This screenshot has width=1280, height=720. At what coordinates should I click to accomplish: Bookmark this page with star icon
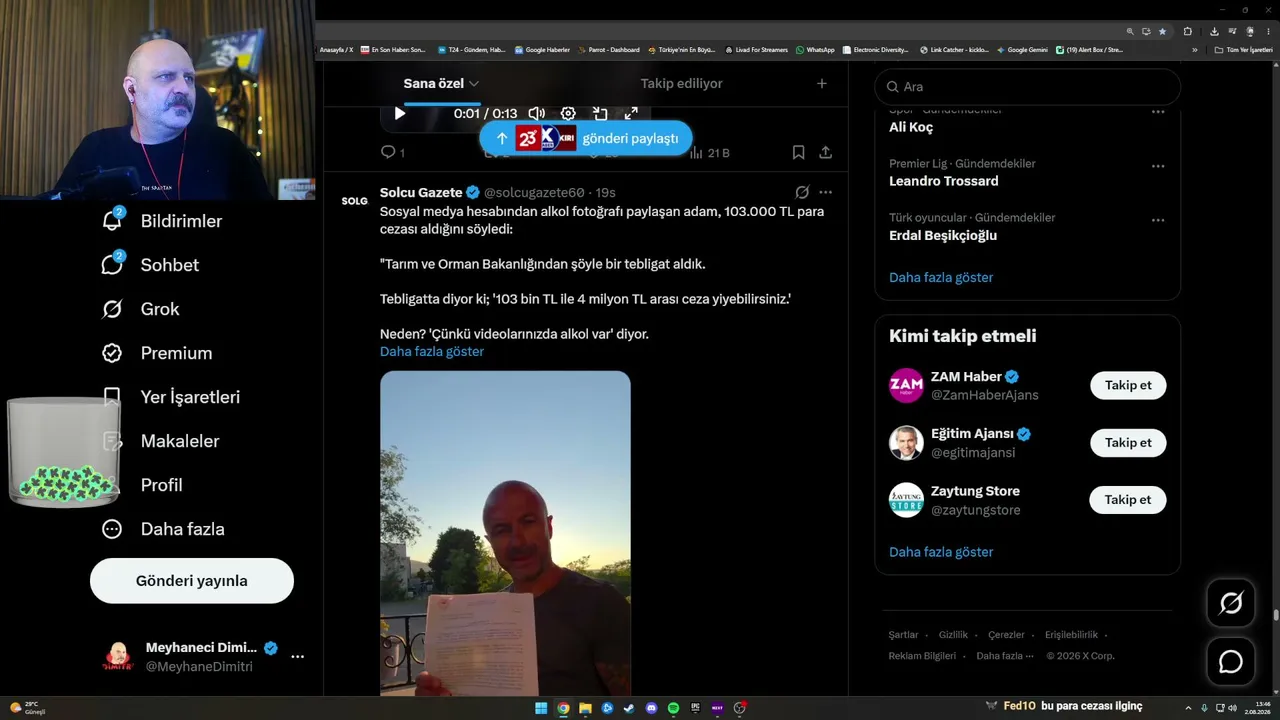(1162, 31)
